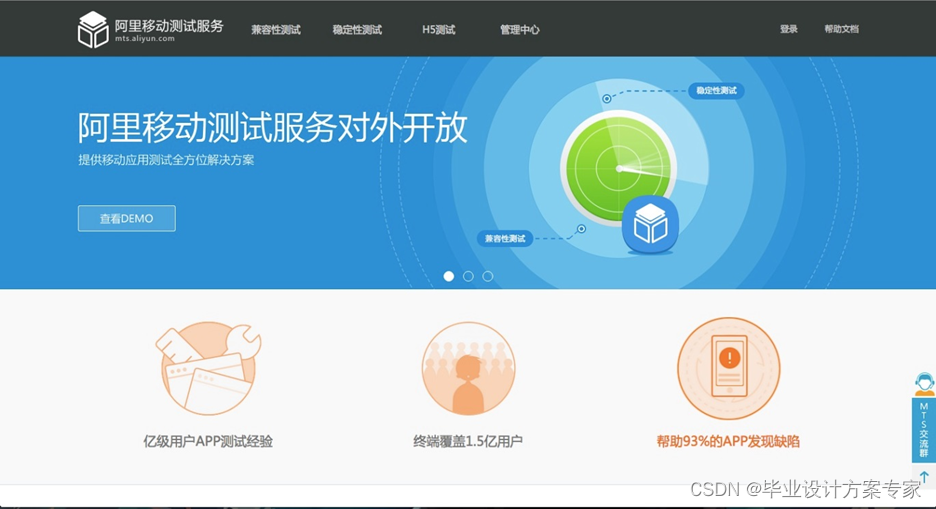Click the green radar circle graphic
This screenshot has width=936, height=509.
[618, 168]
